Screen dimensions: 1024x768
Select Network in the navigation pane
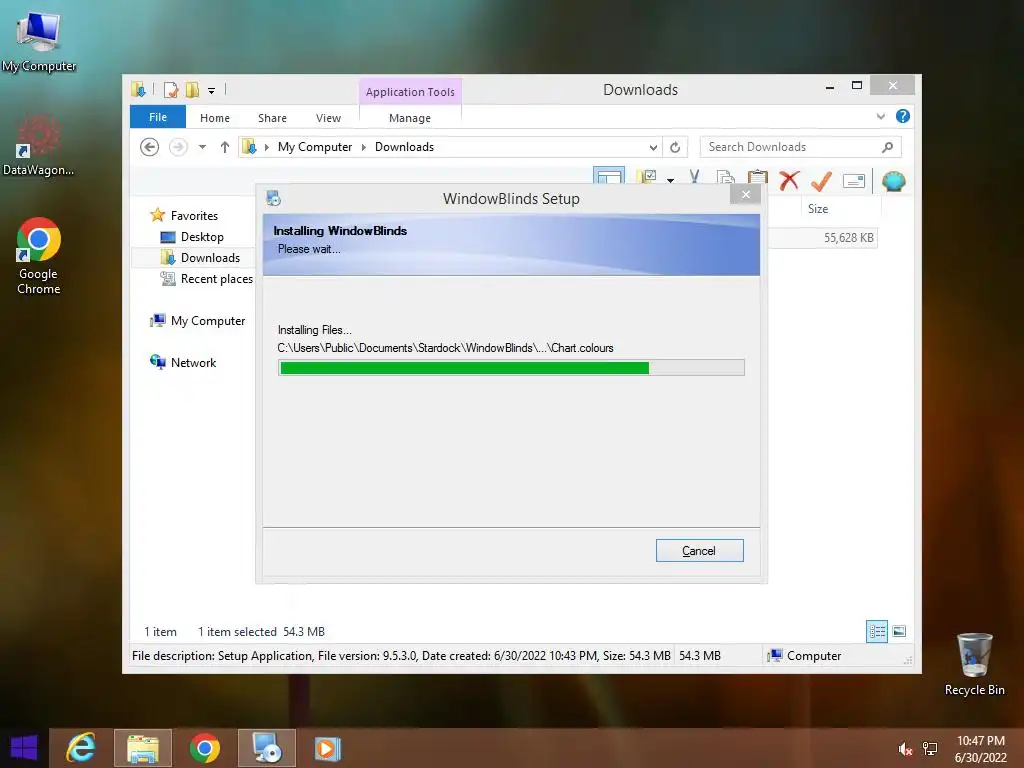pyautogui.click(x=193, y=362)
